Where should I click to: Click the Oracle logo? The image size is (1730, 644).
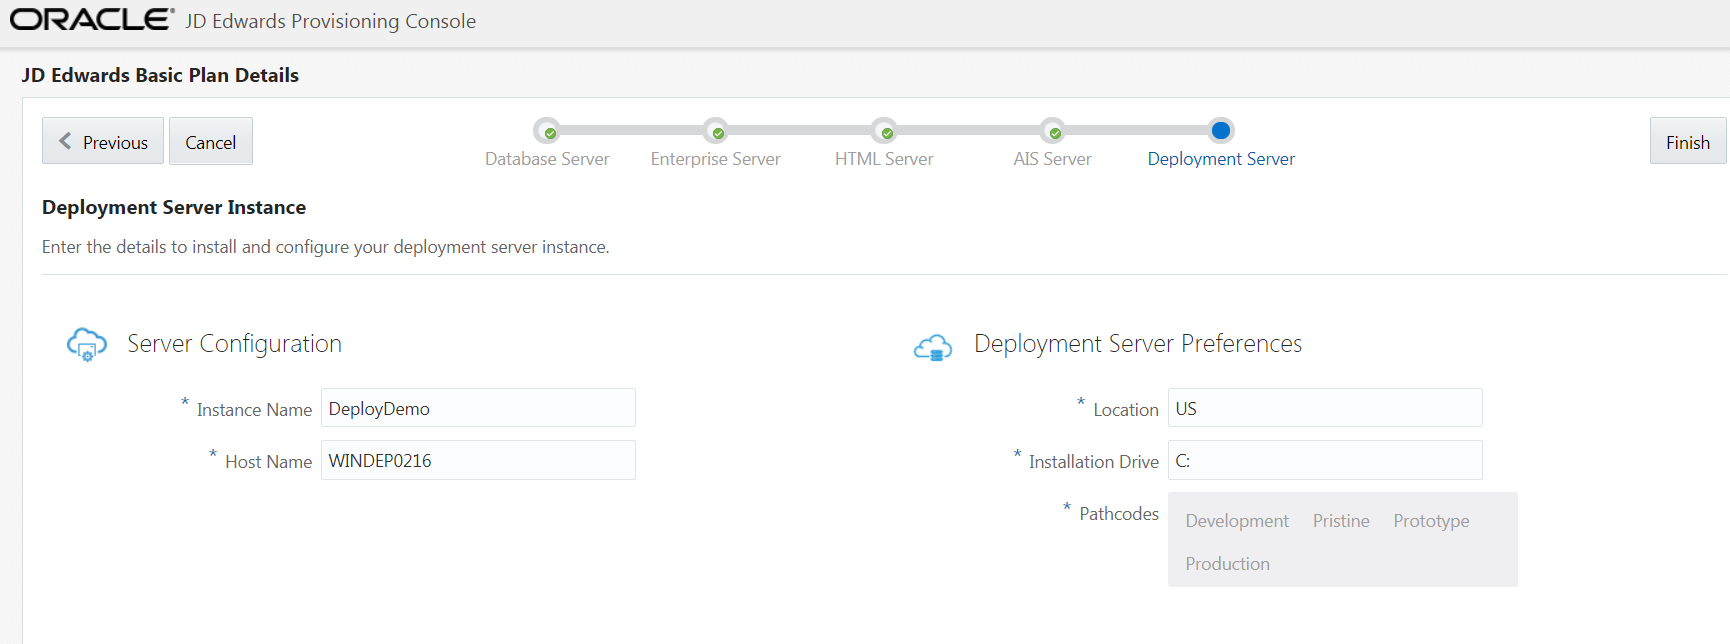92,20
